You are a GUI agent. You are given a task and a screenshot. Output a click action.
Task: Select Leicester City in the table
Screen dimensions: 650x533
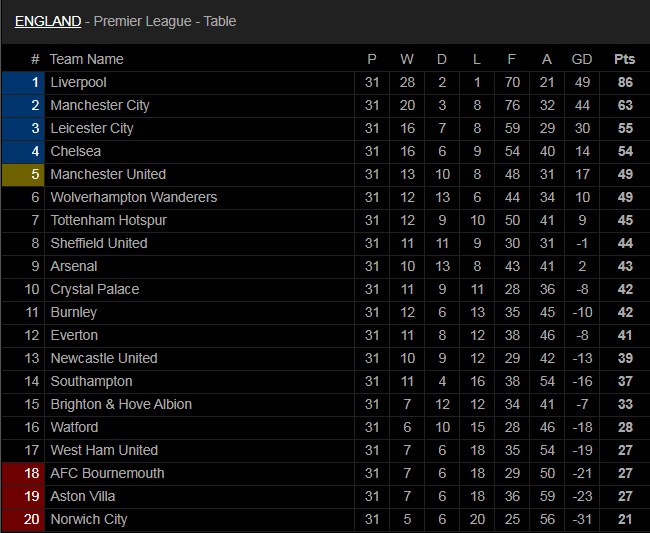click(92, 128)
